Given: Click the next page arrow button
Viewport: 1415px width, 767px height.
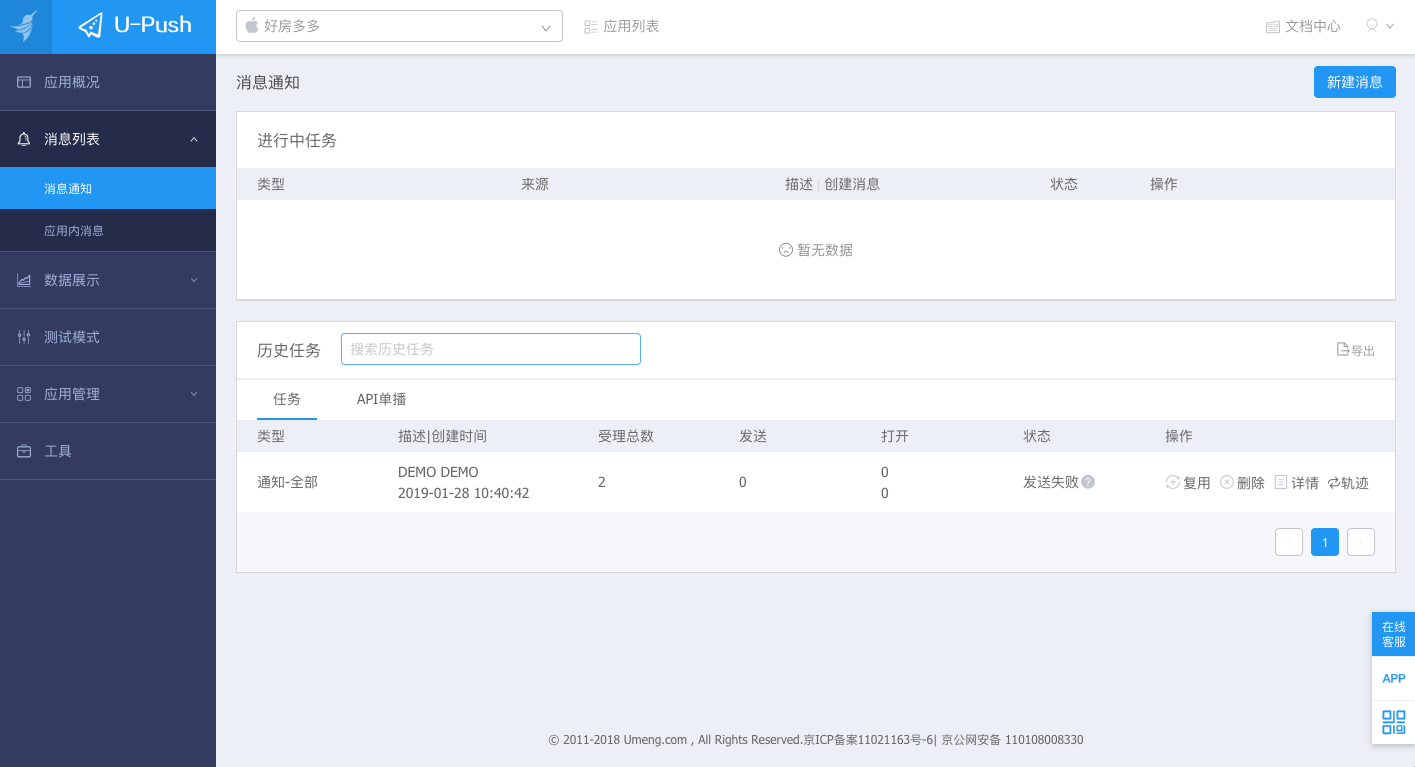Looking at the screenshot, I should (x=1361, y=542).
